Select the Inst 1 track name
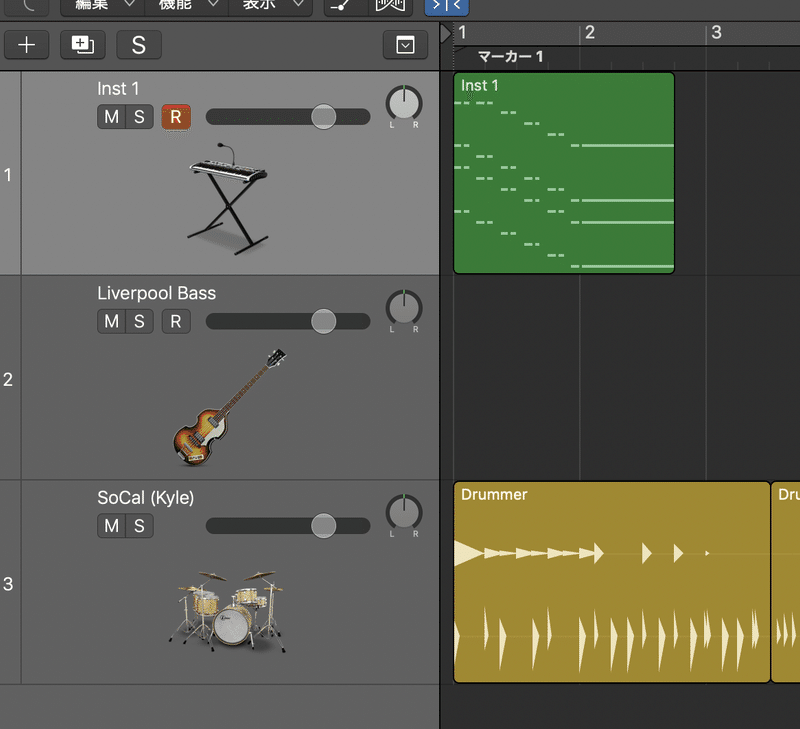 click(x=118, y=89)
